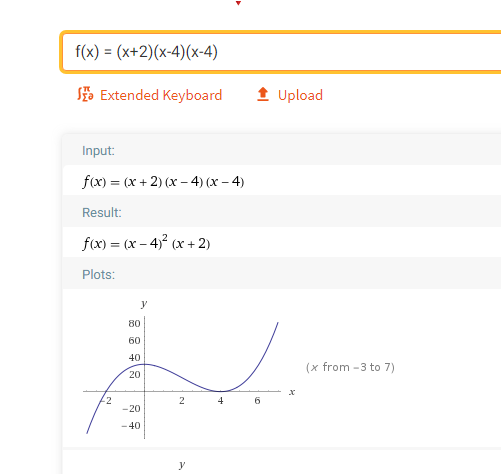Screen dimensions: 502x475
Task: Click the 80 tick label on y axis
Action: coord(134,323)
